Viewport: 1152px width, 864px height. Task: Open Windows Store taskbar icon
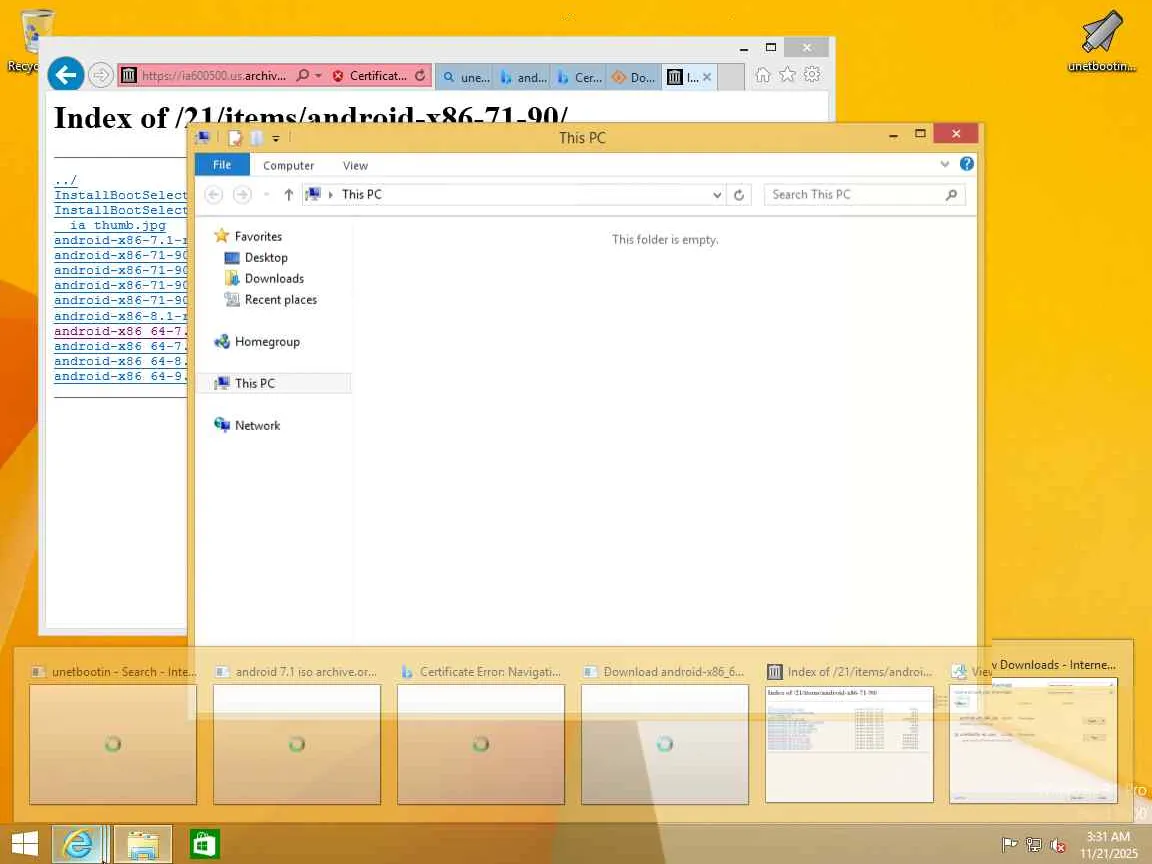tap(204, 844)
